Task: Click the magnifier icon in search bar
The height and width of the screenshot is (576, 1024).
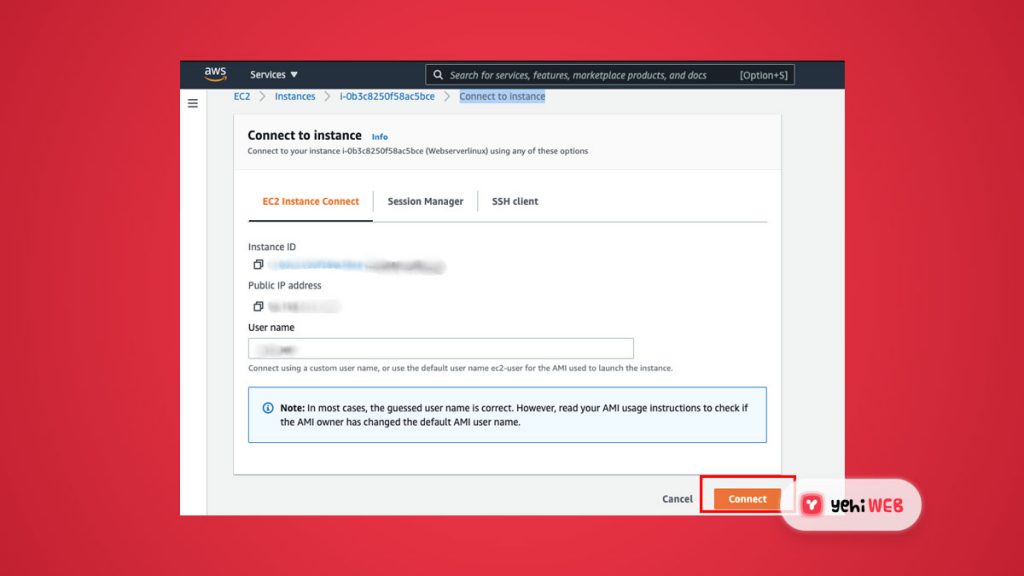Action: (437, 75)
